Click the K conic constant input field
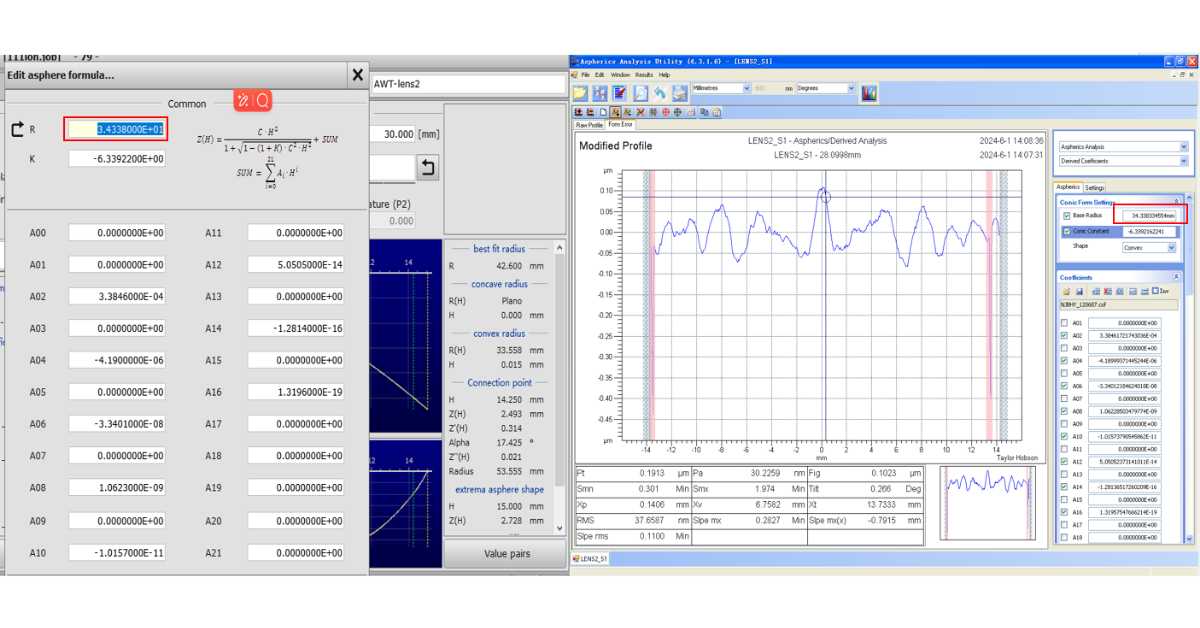The image size is (1200, 628). 116,159
